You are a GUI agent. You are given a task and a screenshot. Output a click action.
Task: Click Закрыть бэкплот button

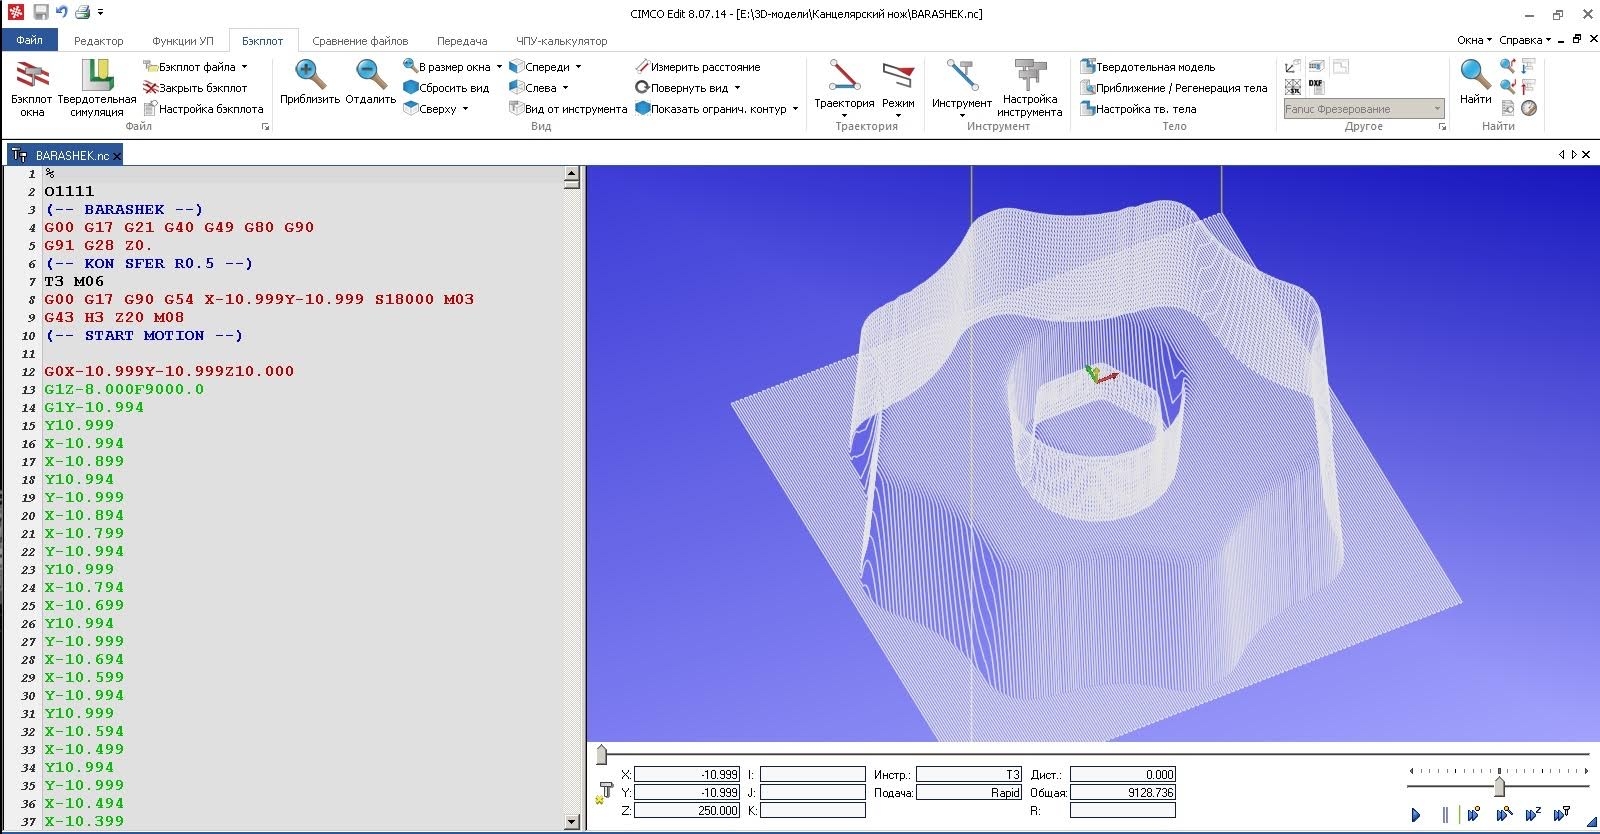point(195,88)
